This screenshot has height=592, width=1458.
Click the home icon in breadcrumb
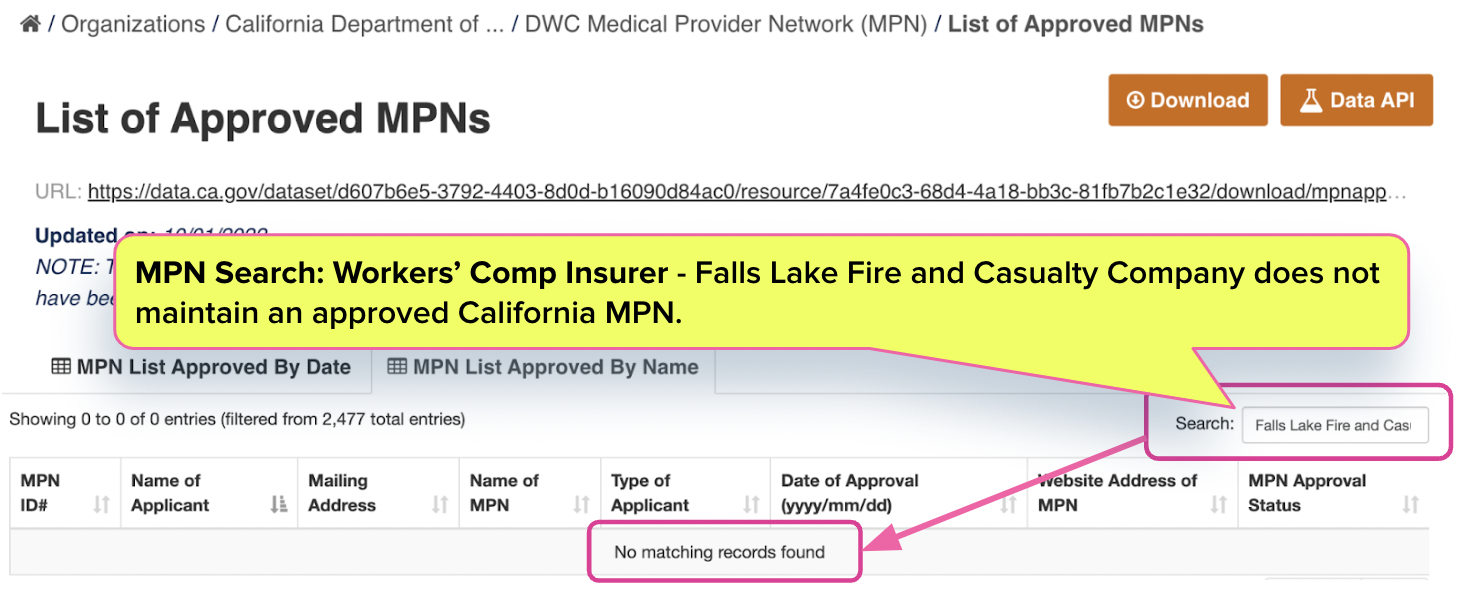pyautogui.click(x=30, y=24)
